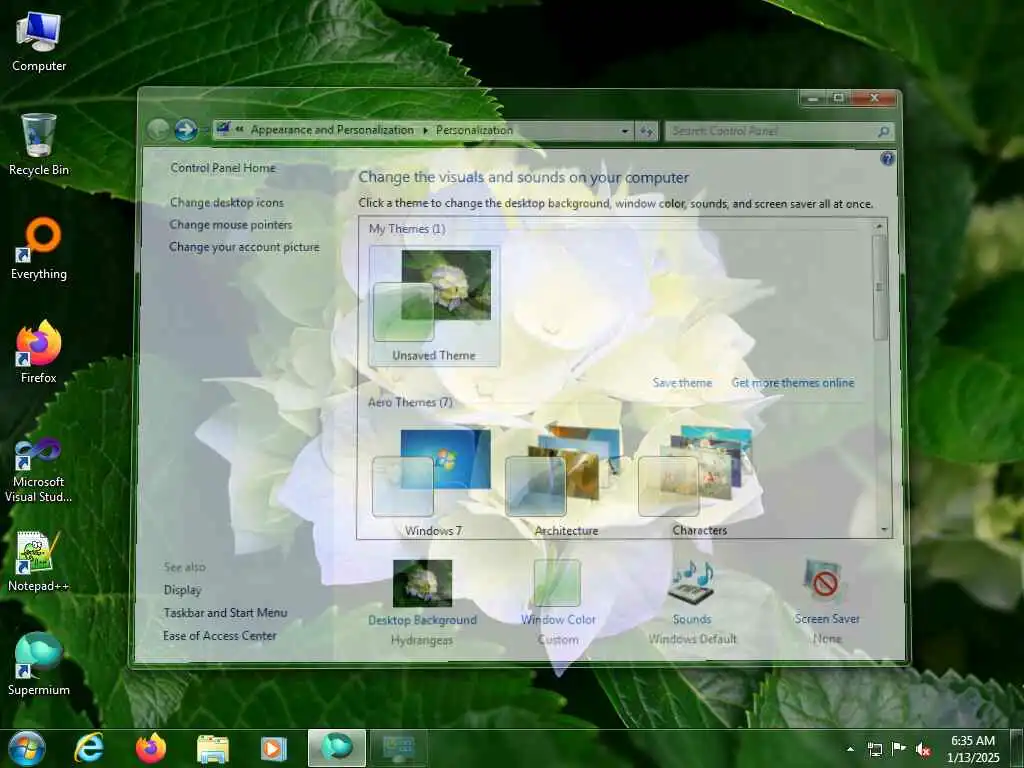Open the Help question mark icon
This screenshot has width=1024, height=768.
pyautogui.click(x=887, y=159)
